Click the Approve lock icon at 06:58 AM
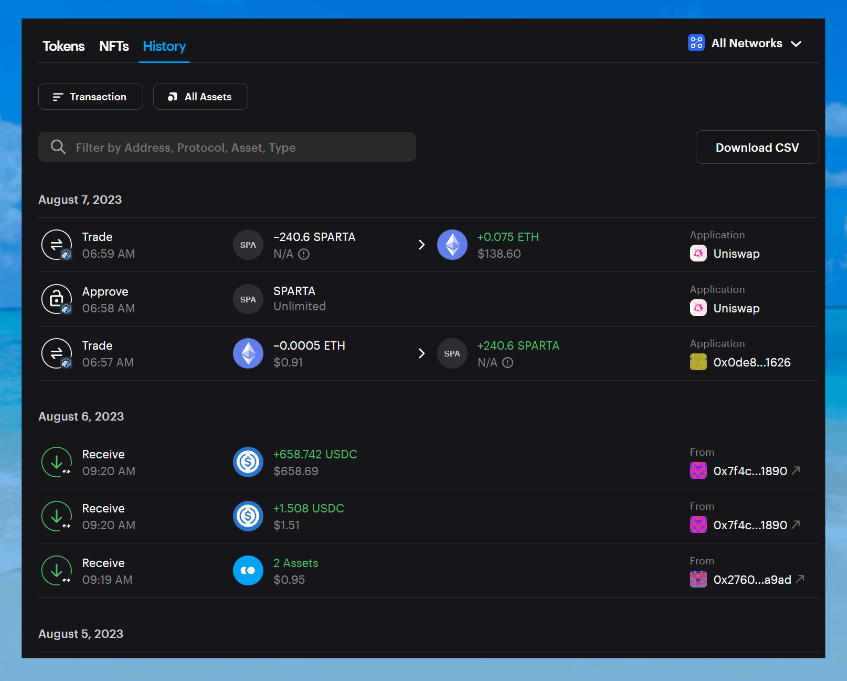 (56, 299)
